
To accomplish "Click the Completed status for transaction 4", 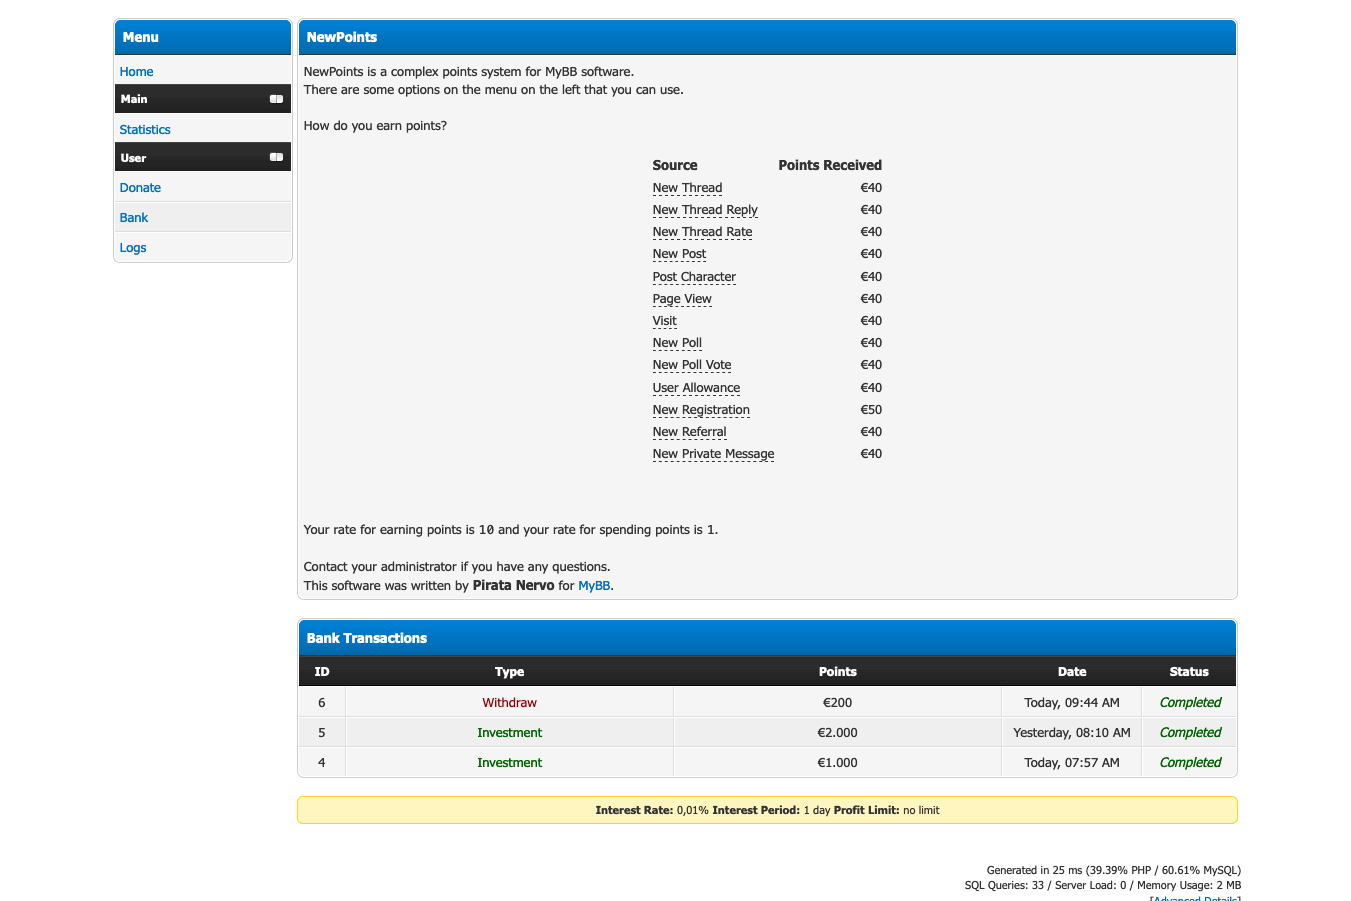I will 1190,763.
